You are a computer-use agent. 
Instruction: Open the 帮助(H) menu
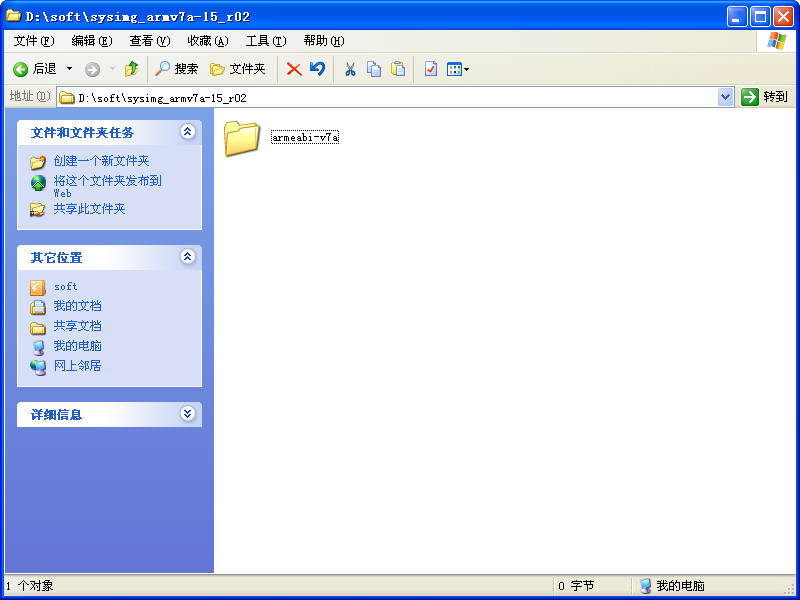(x=324, y=41)
